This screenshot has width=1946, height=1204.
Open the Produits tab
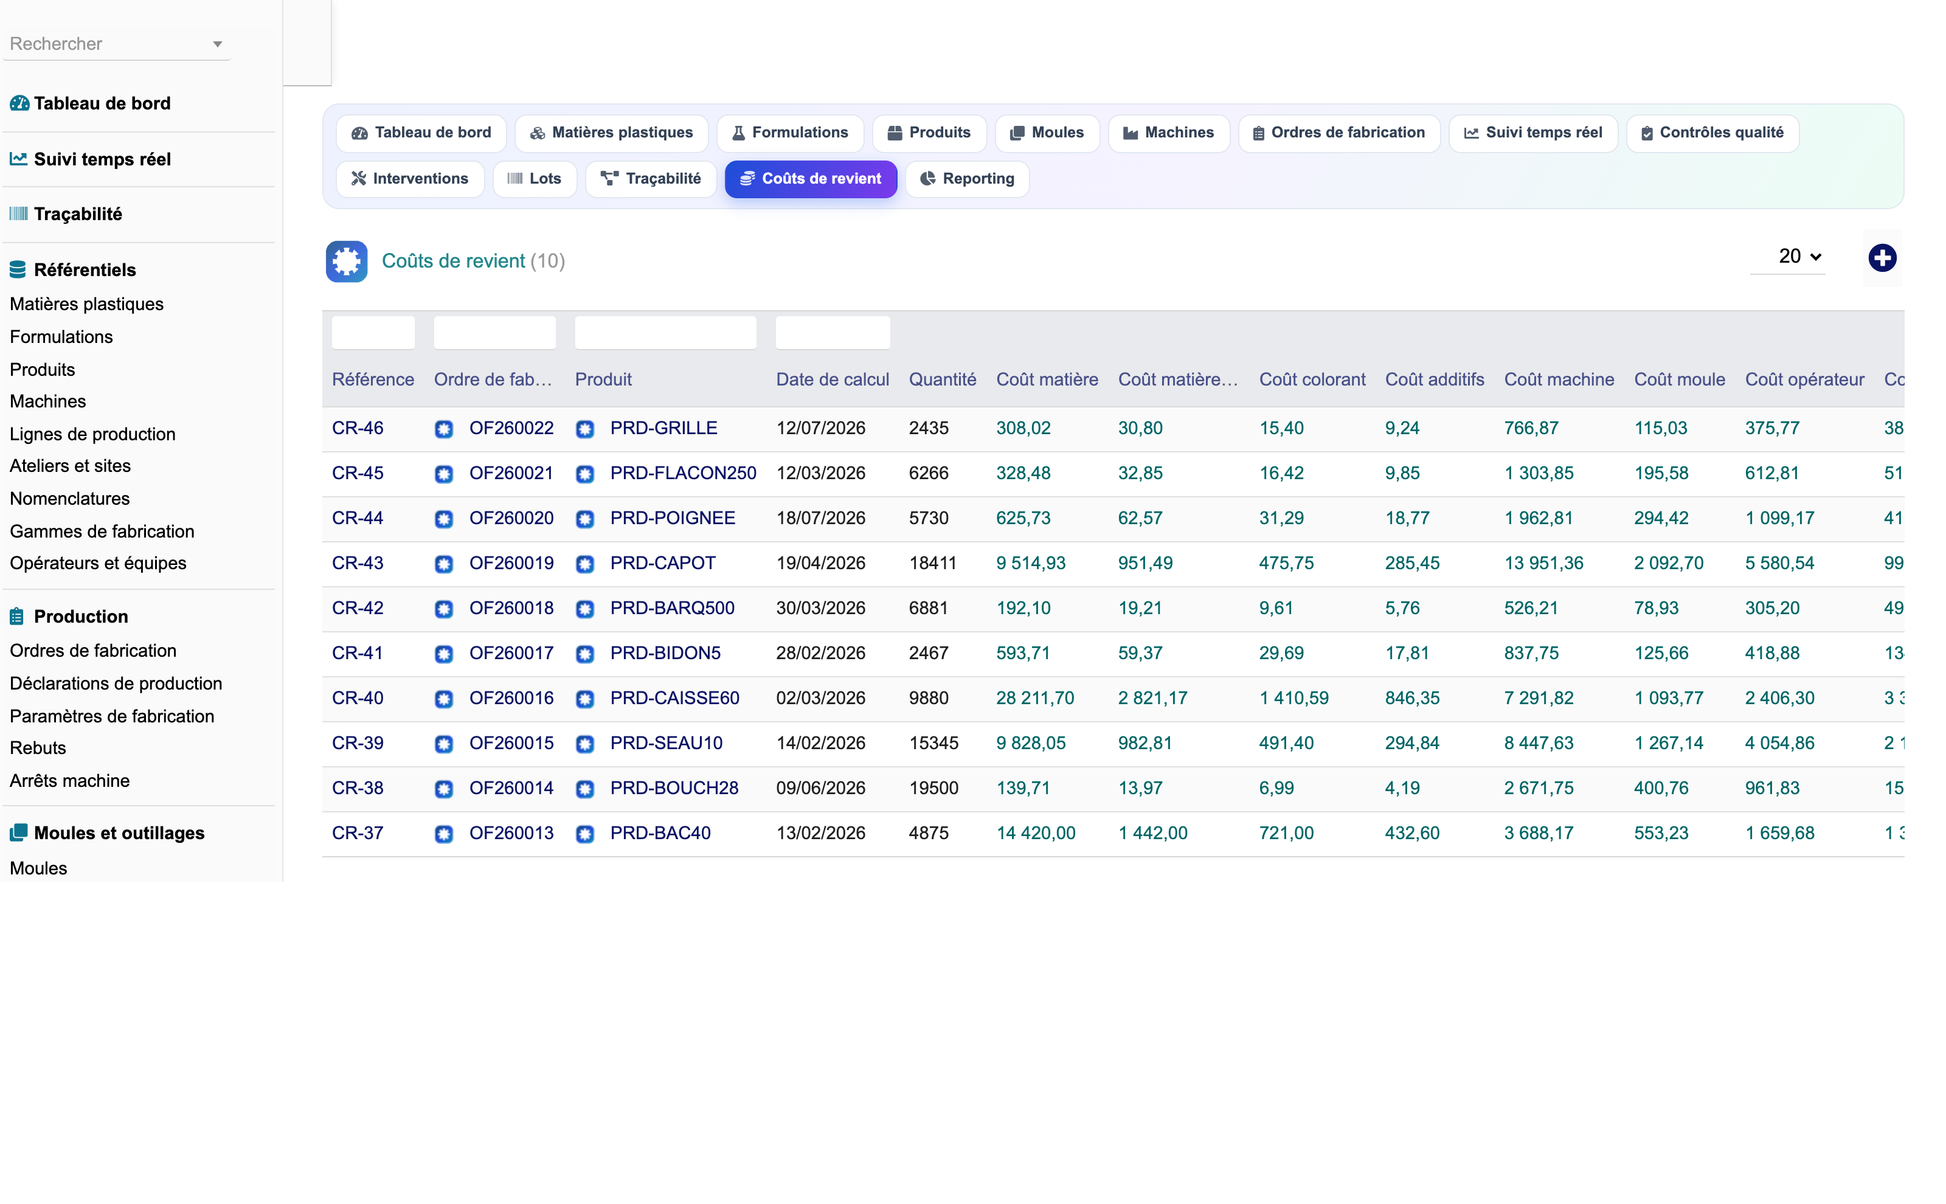click(929, 133)
